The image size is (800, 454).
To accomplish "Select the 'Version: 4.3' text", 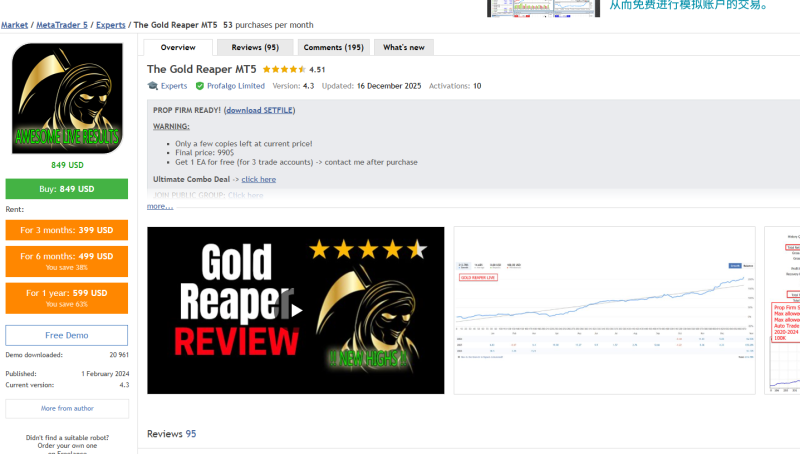I will [x=293, y=86].
